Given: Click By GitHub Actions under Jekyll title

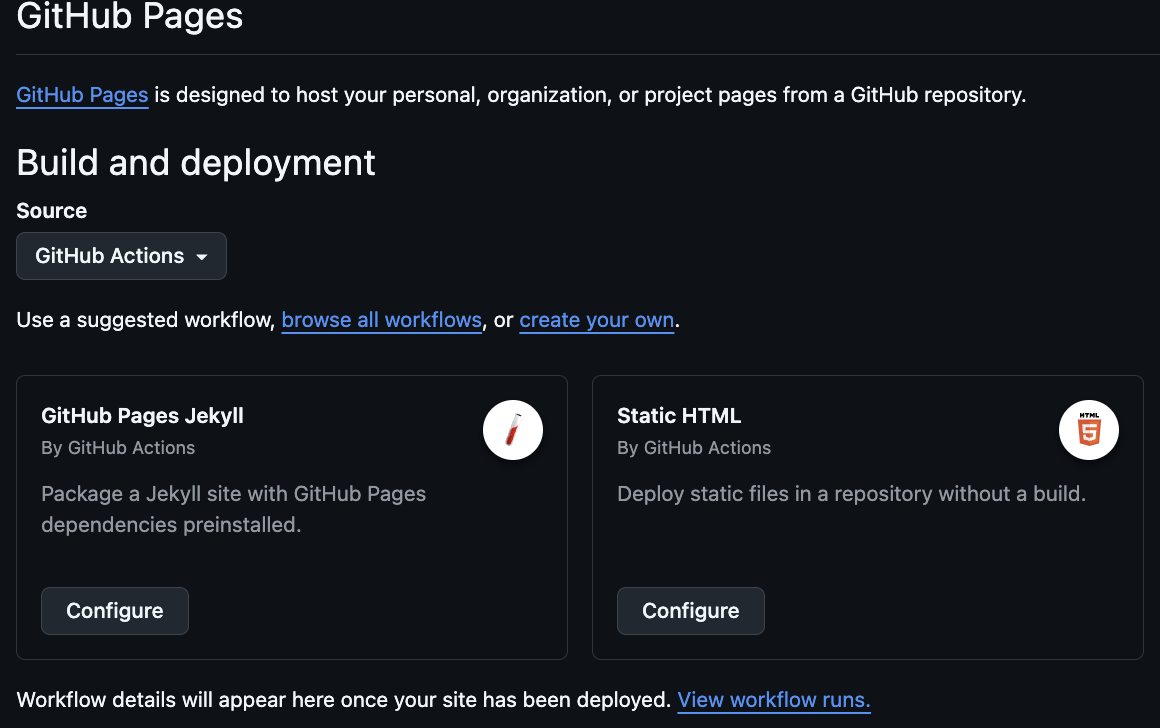Looking at the screenshot, I should click(118, 448).
